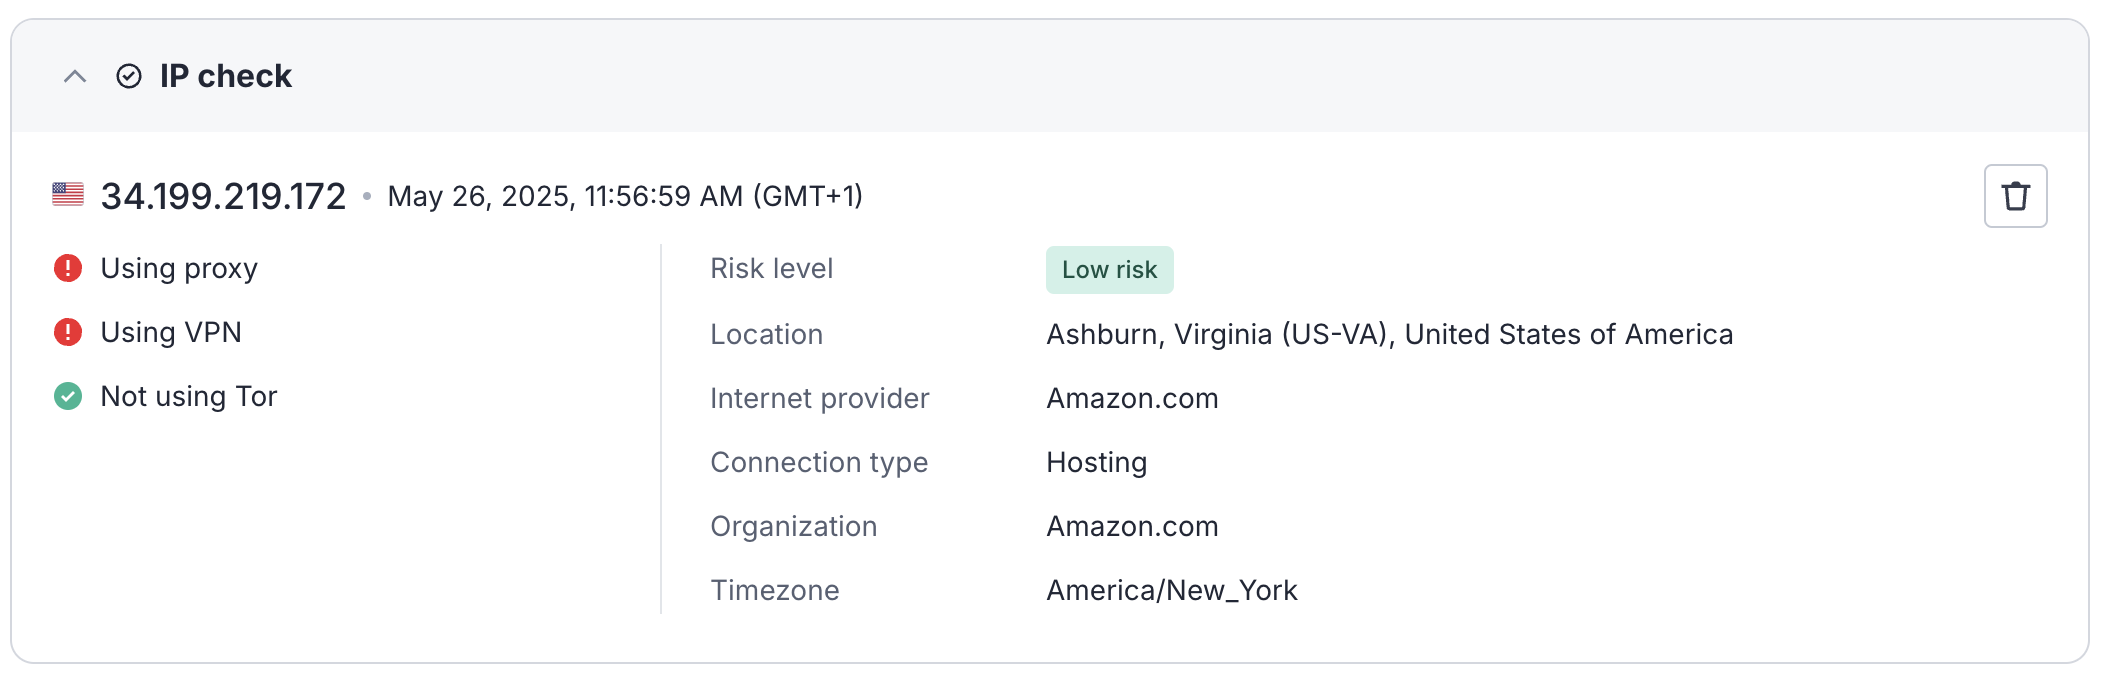The height and width of the screenshot is (678, 2104).
Task: Click the Hosting connection type value
Action: (x=1096, y=462)
